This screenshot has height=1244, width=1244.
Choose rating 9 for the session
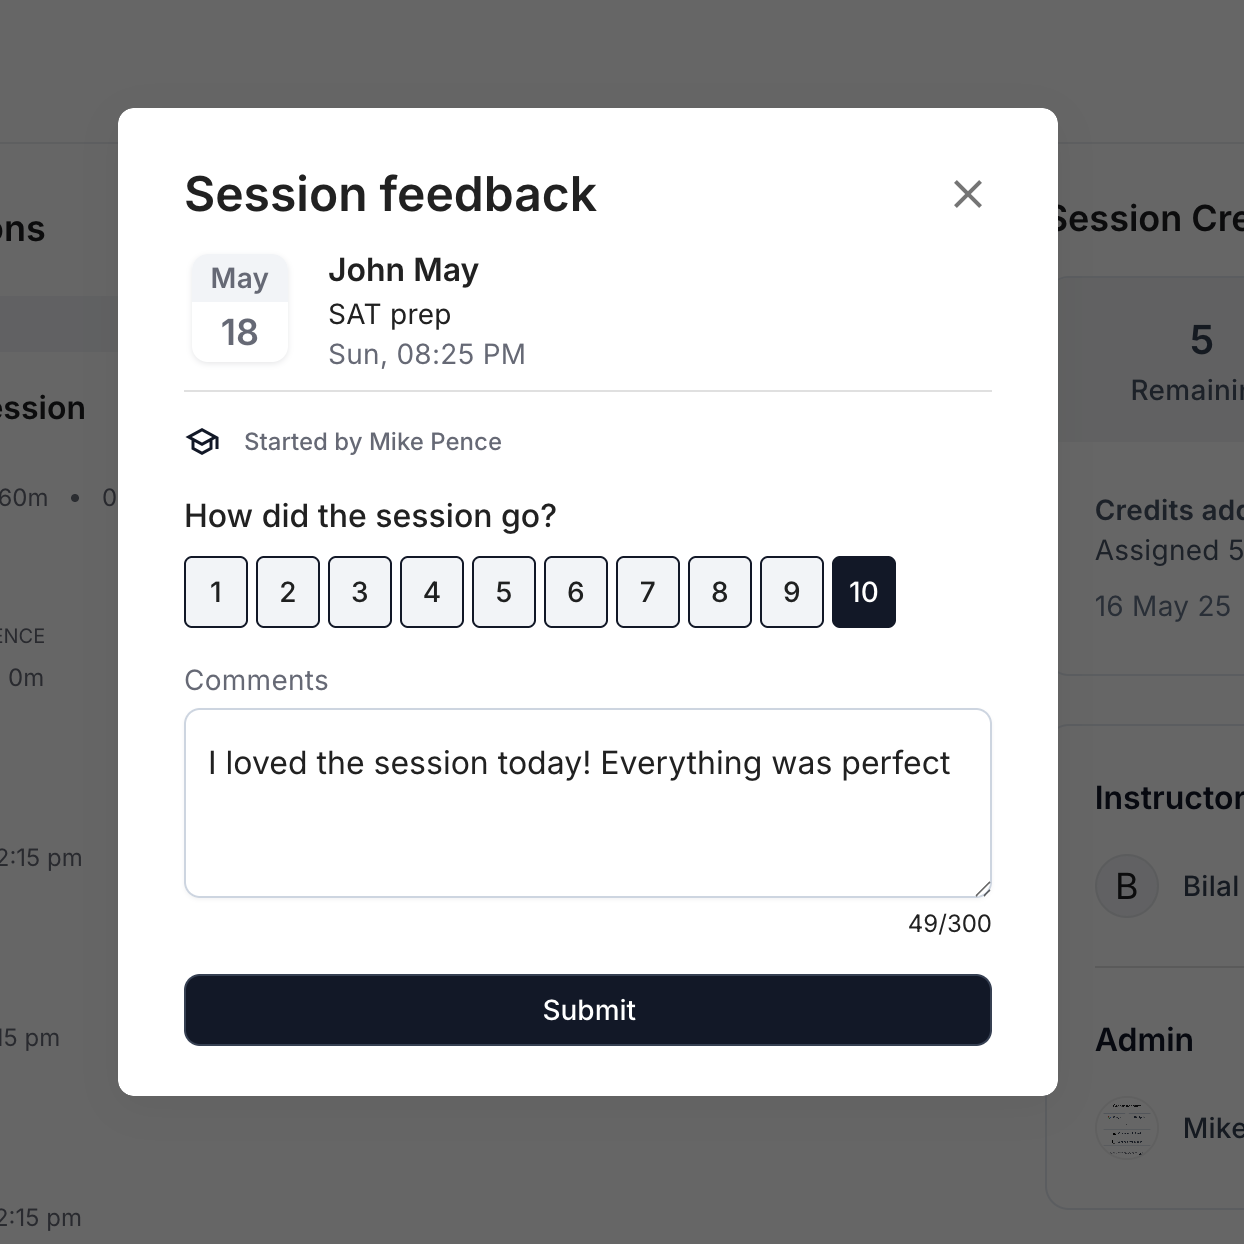(x=792, y=592)
